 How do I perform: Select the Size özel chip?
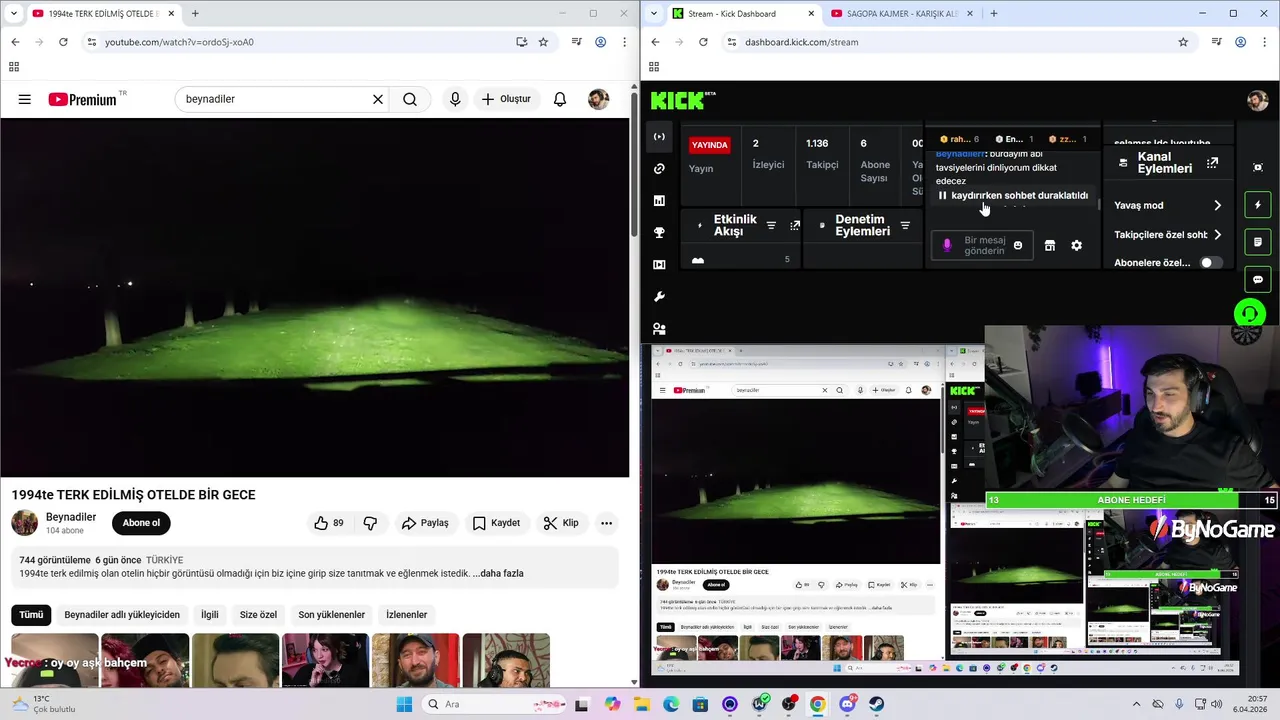[258, 615]
